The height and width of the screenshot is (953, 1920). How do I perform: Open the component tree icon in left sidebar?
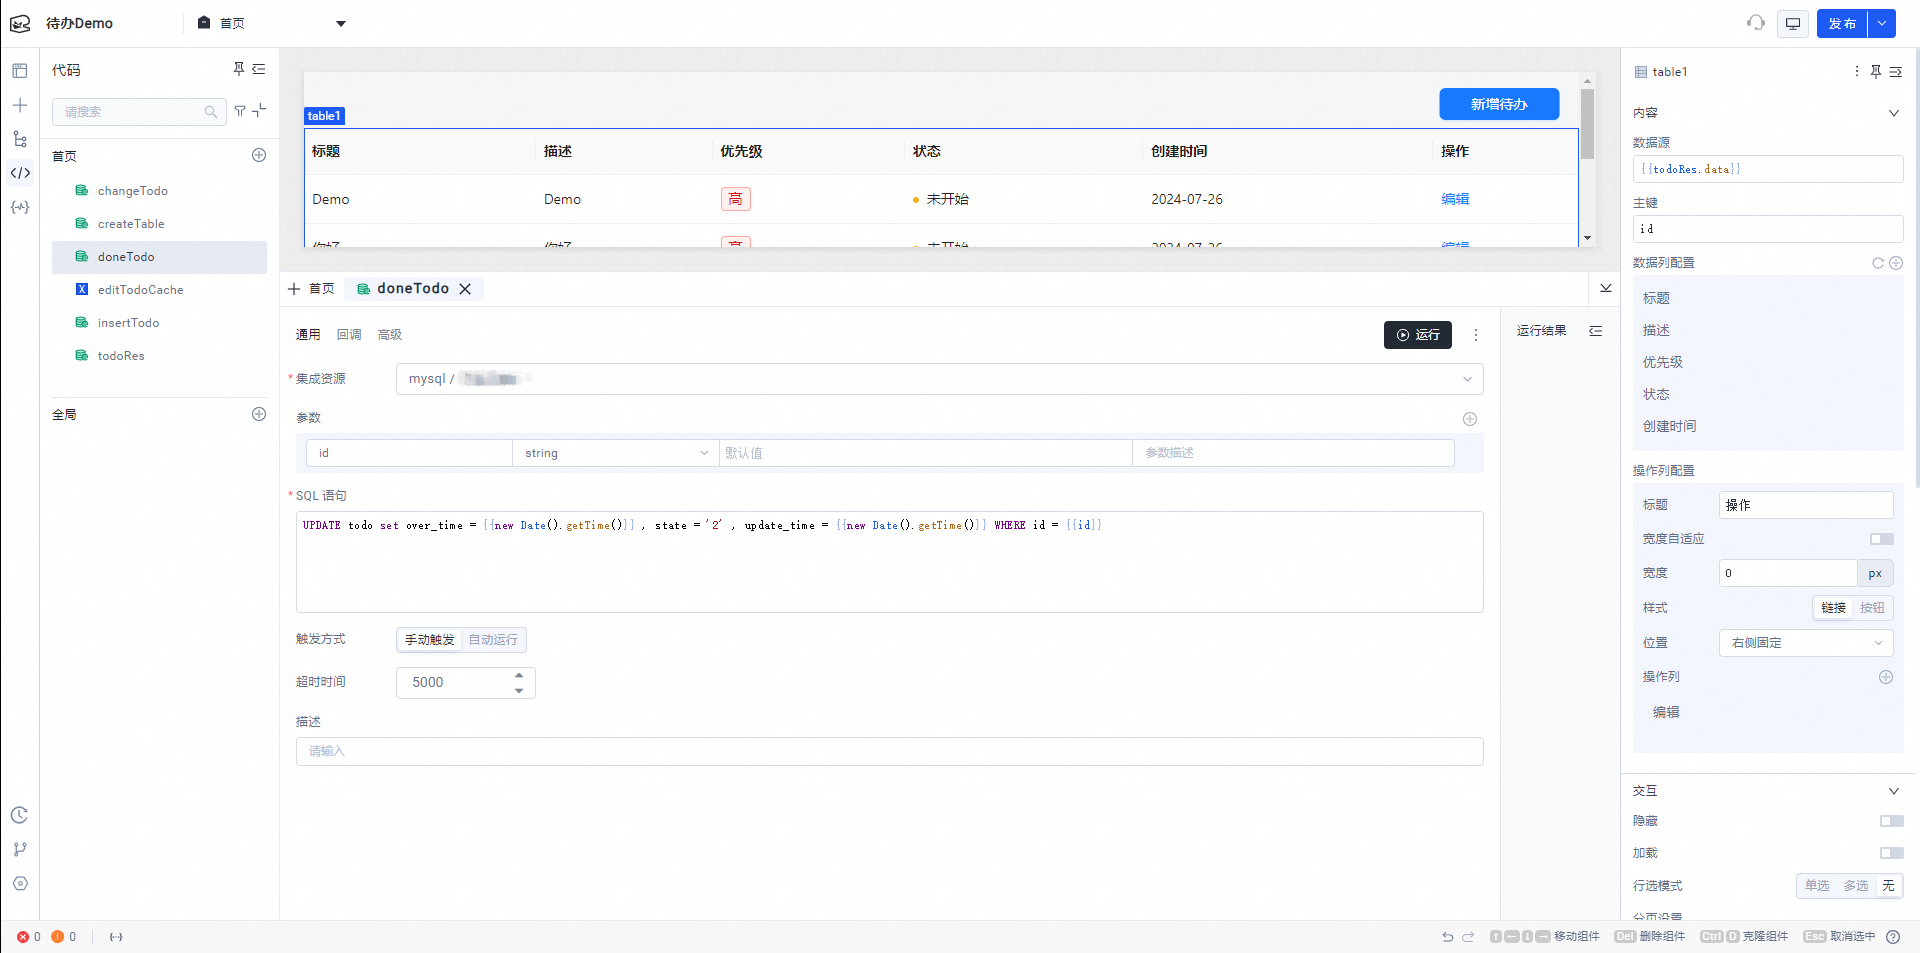(20, 139)
